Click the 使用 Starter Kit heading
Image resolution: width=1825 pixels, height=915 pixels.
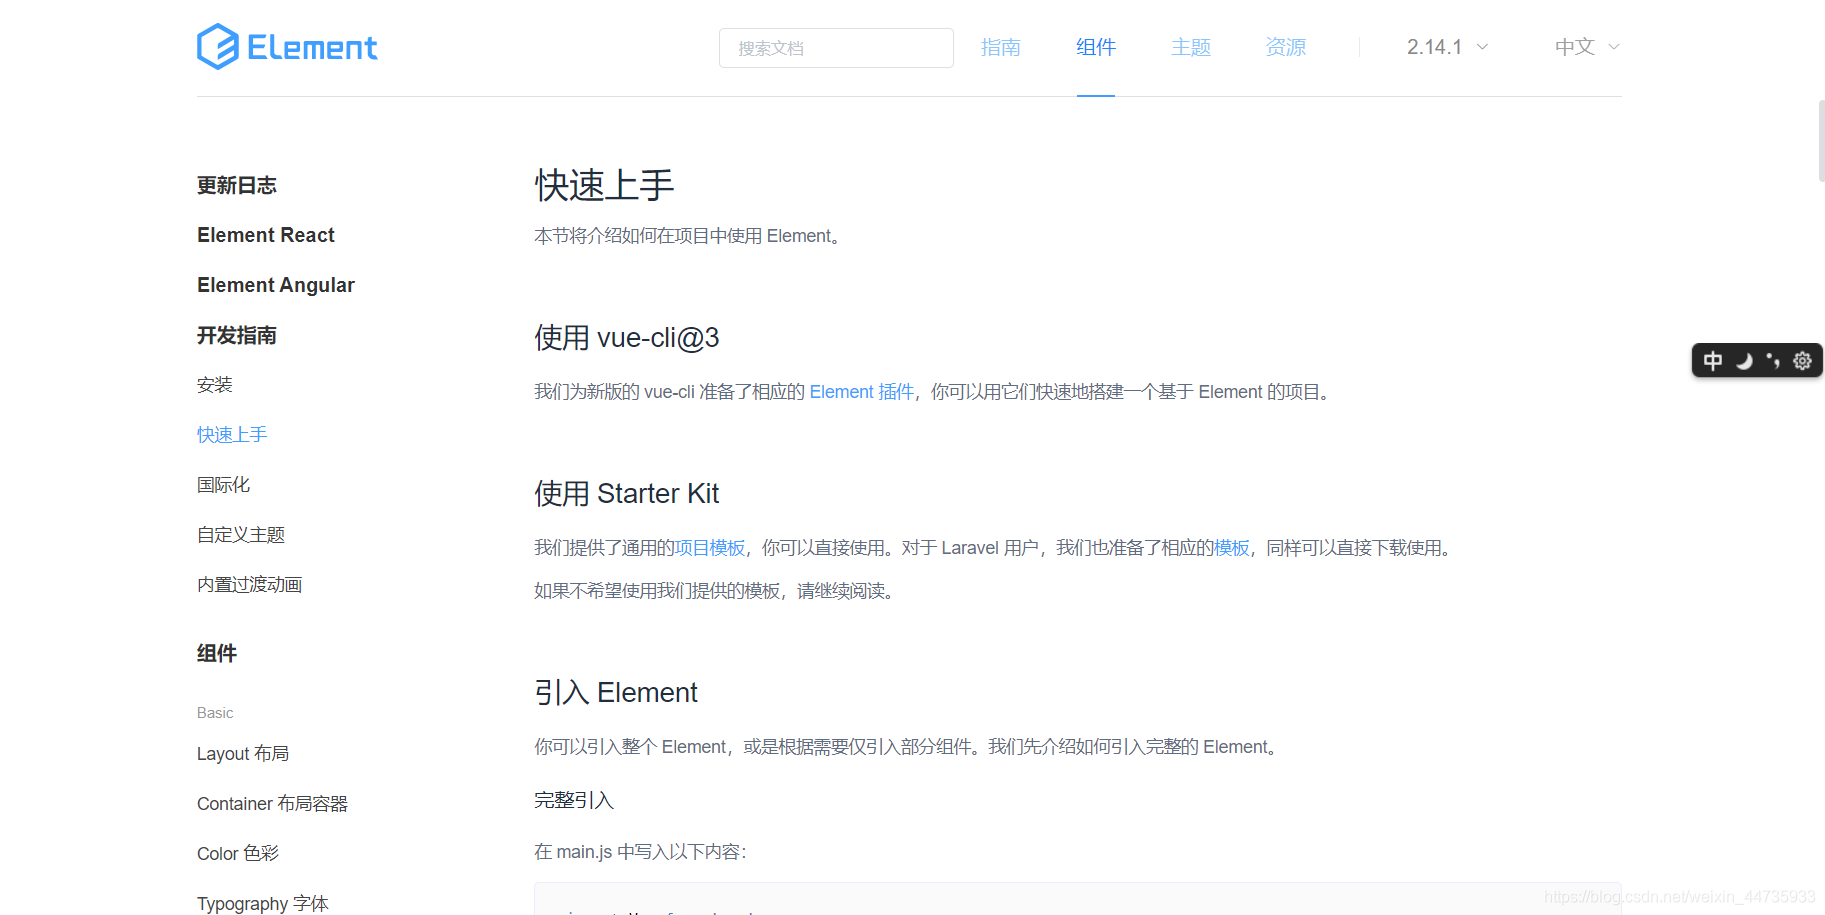pyautogui.click(x=627, y=494)
